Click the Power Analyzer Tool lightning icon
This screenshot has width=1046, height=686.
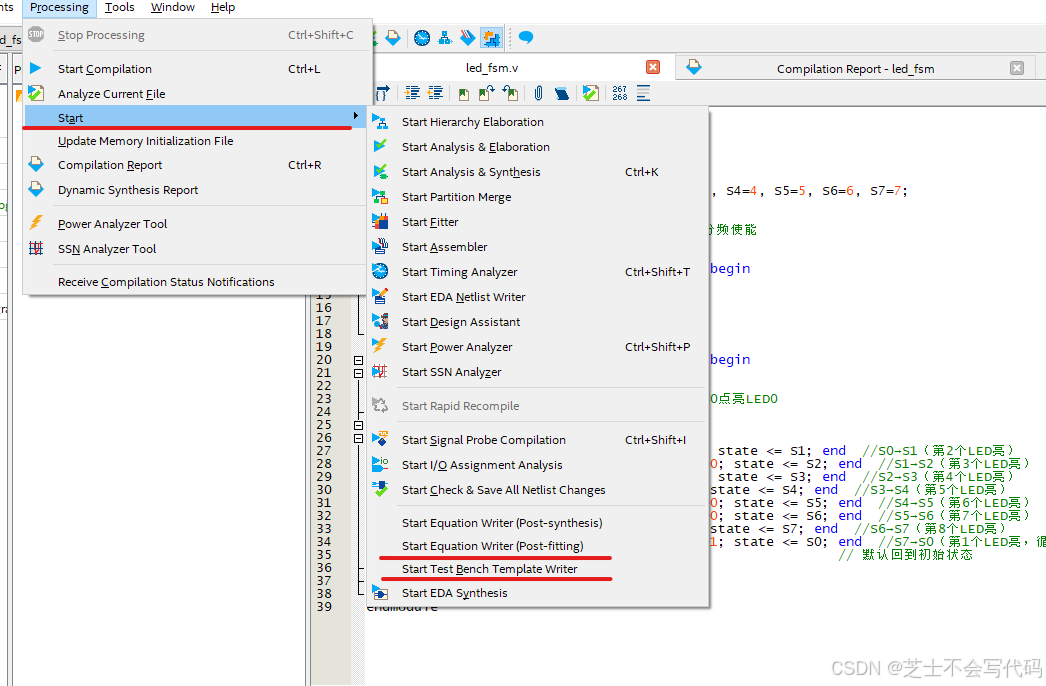point(36,223)
